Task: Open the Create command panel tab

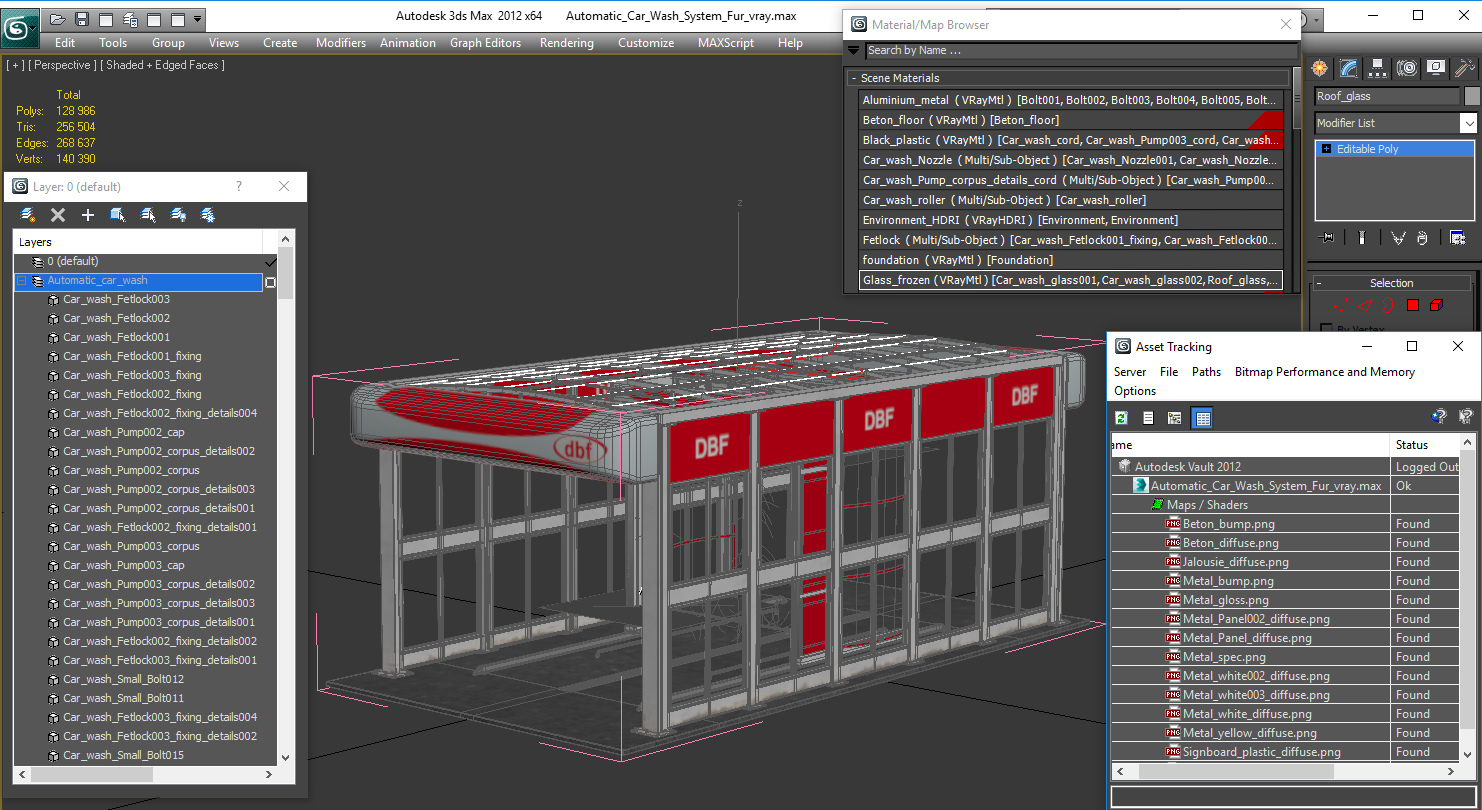Action: point(1320,68)
